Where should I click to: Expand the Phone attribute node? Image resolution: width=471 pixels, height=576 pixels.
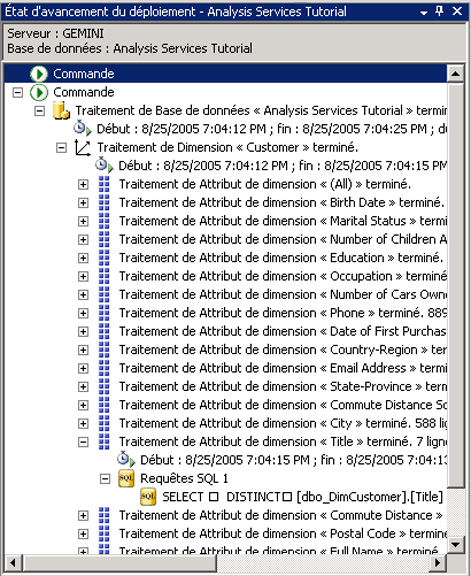(83, 313)
